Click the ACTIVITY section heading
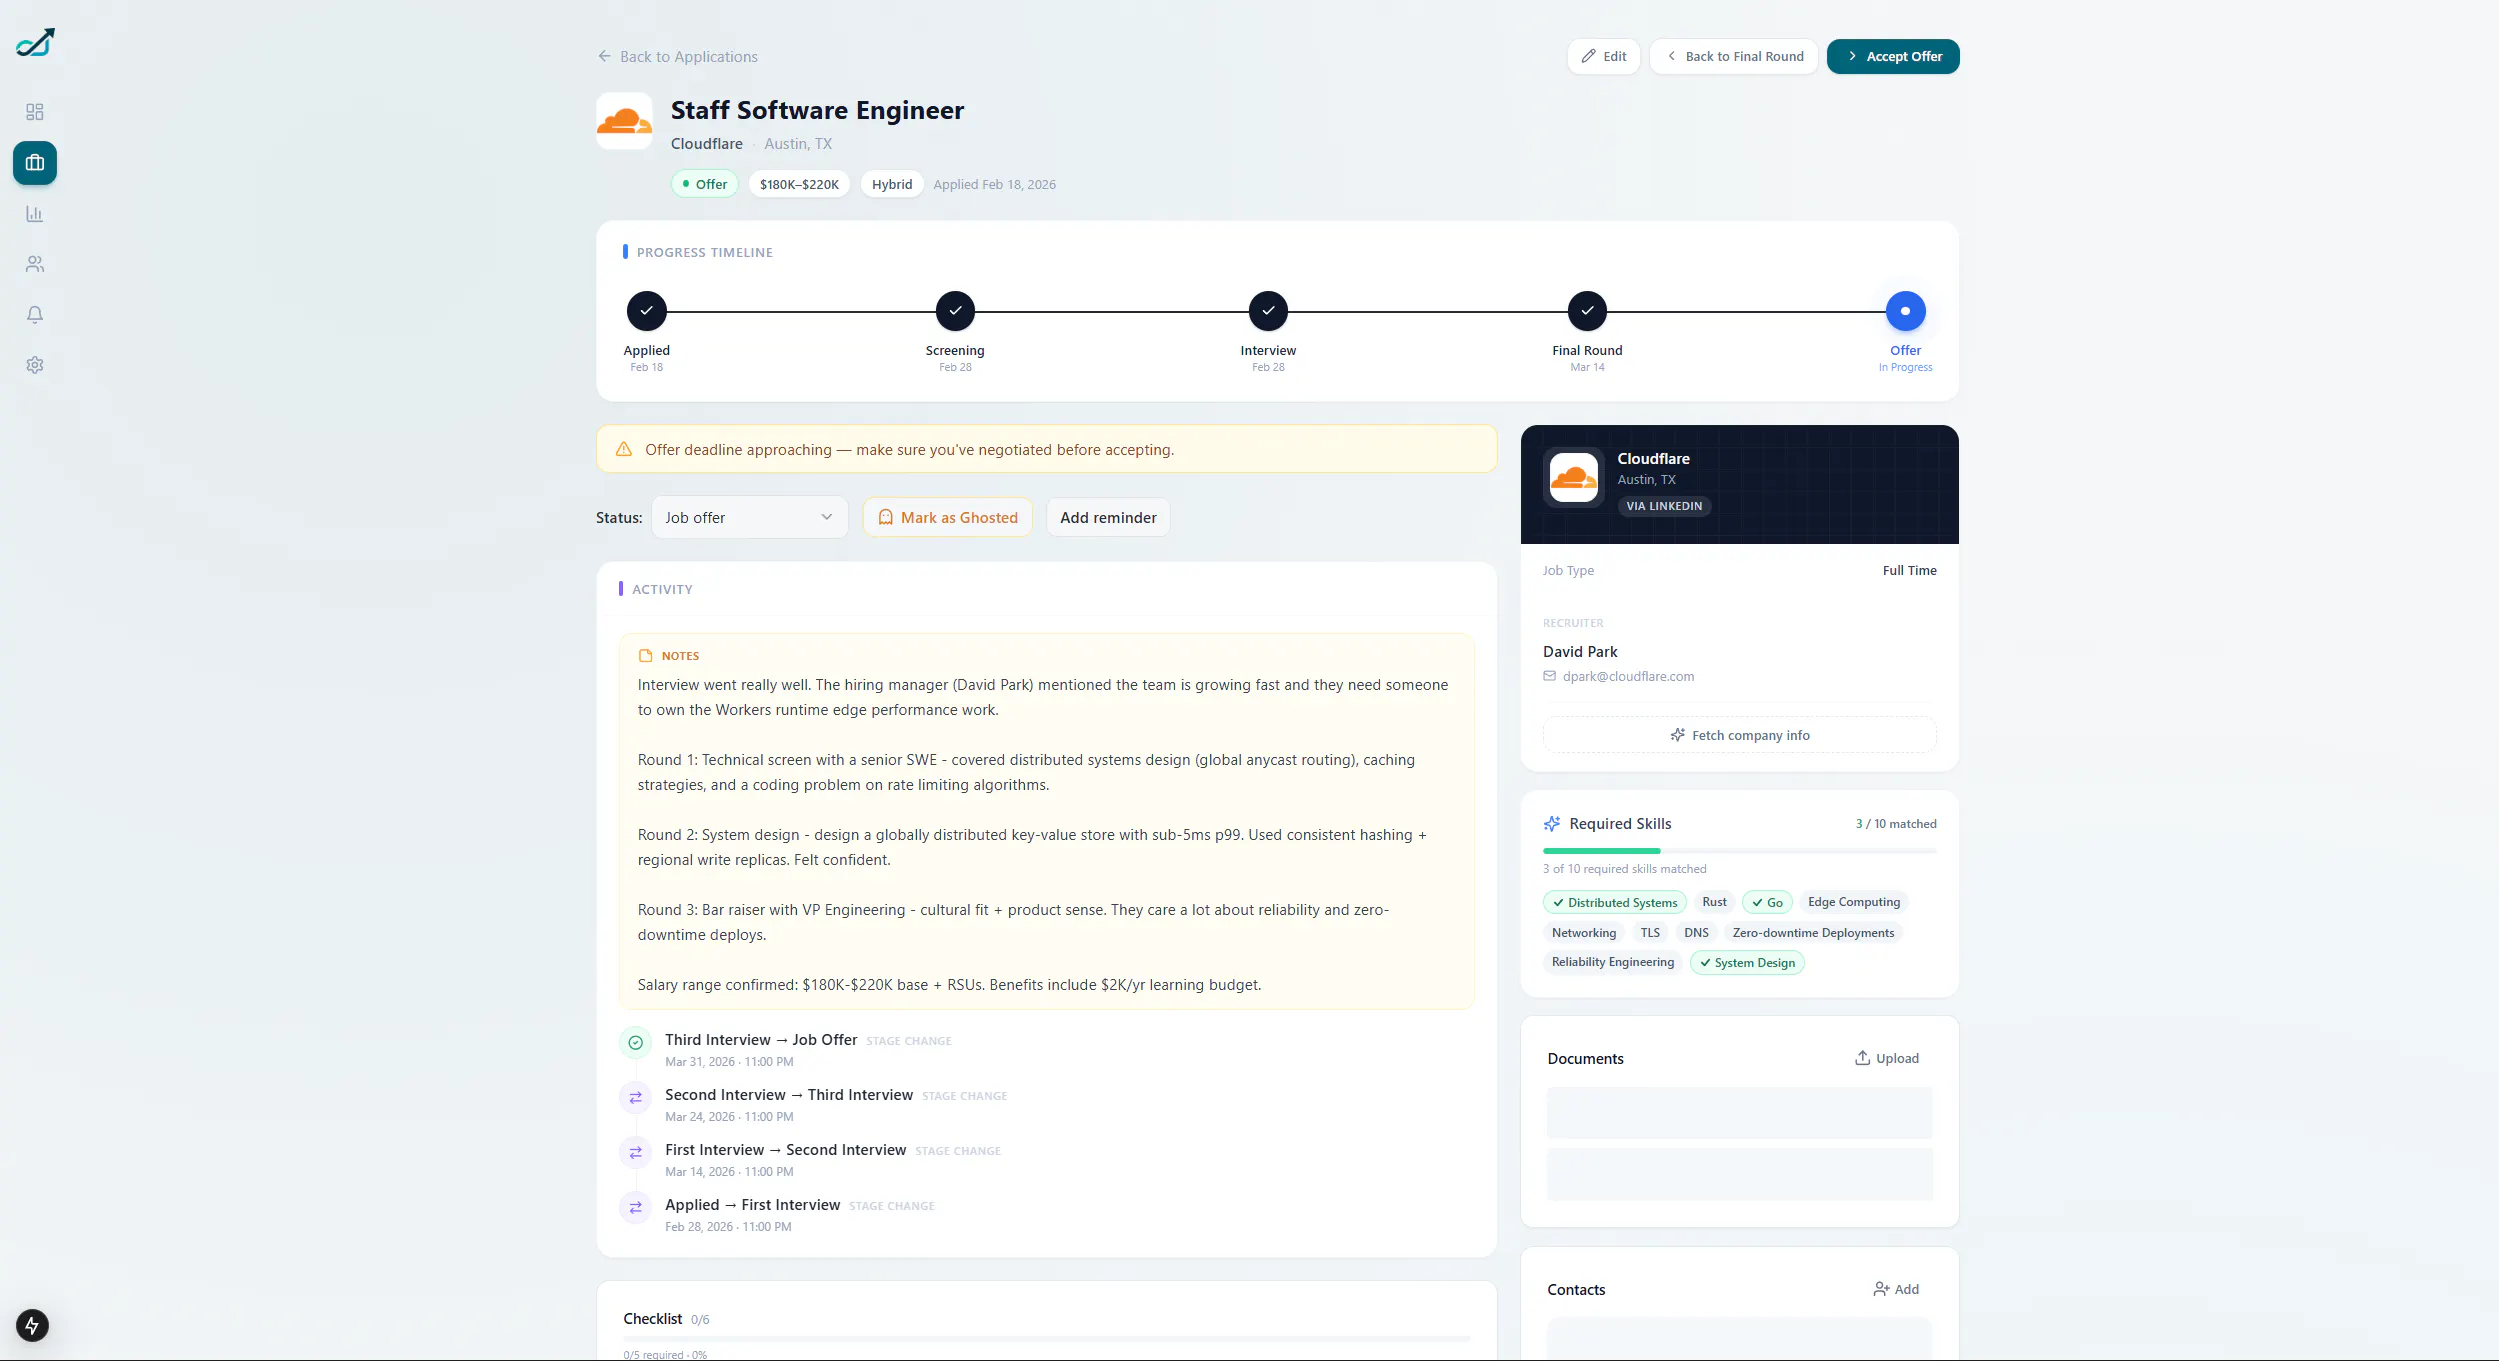Image resolution: width=2499 pixels, height=1361 pixels. coord(662,590)
